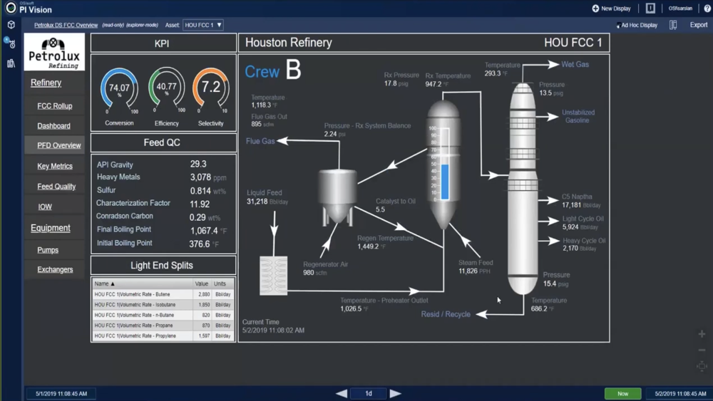Click the feed preheater exchanger symbol
713x401 pixels.
(x=273, y=276)
